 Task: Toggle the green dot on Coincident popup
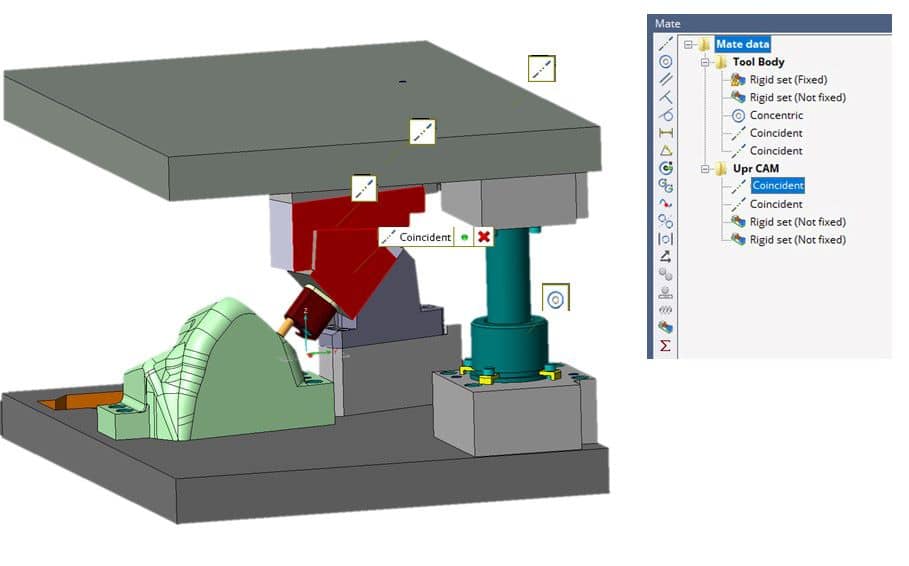[464, 237]
